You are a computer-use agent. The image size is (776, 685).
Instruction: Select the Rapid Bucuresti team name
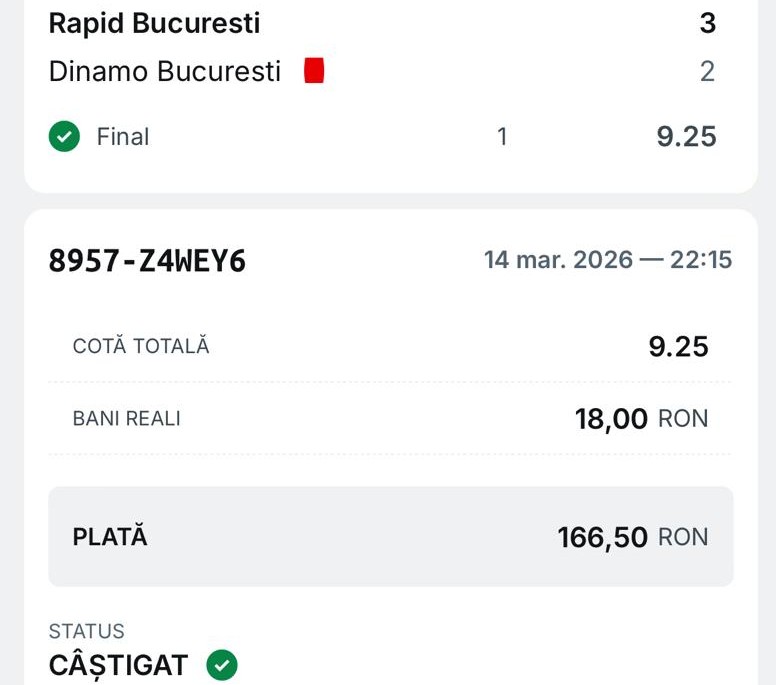coord(154,24)
